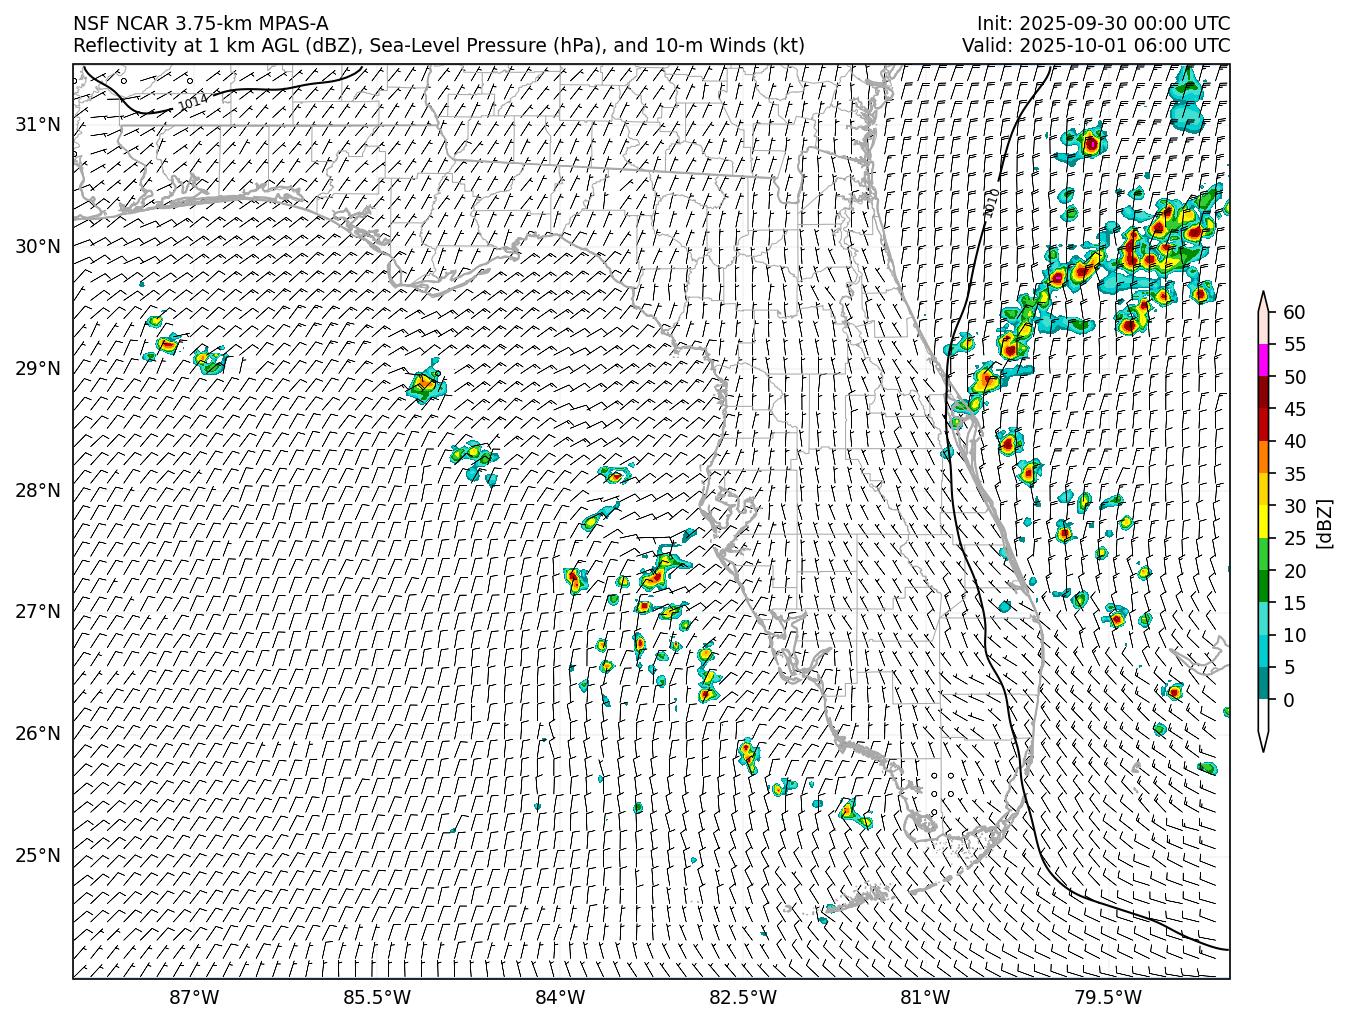Click the Init: 2025-09-30 00:00 UTC text
The width and height of the screenshot is (1349, 1023).
1103,24
